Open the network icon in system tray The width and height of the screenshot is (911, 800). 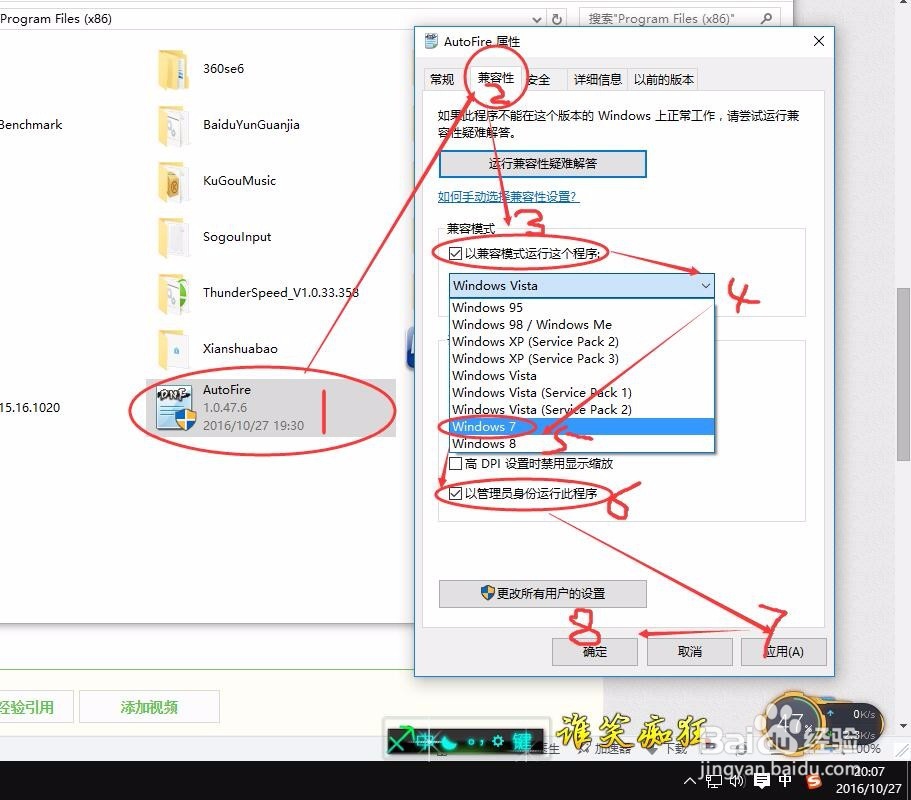tap(714, 781)
